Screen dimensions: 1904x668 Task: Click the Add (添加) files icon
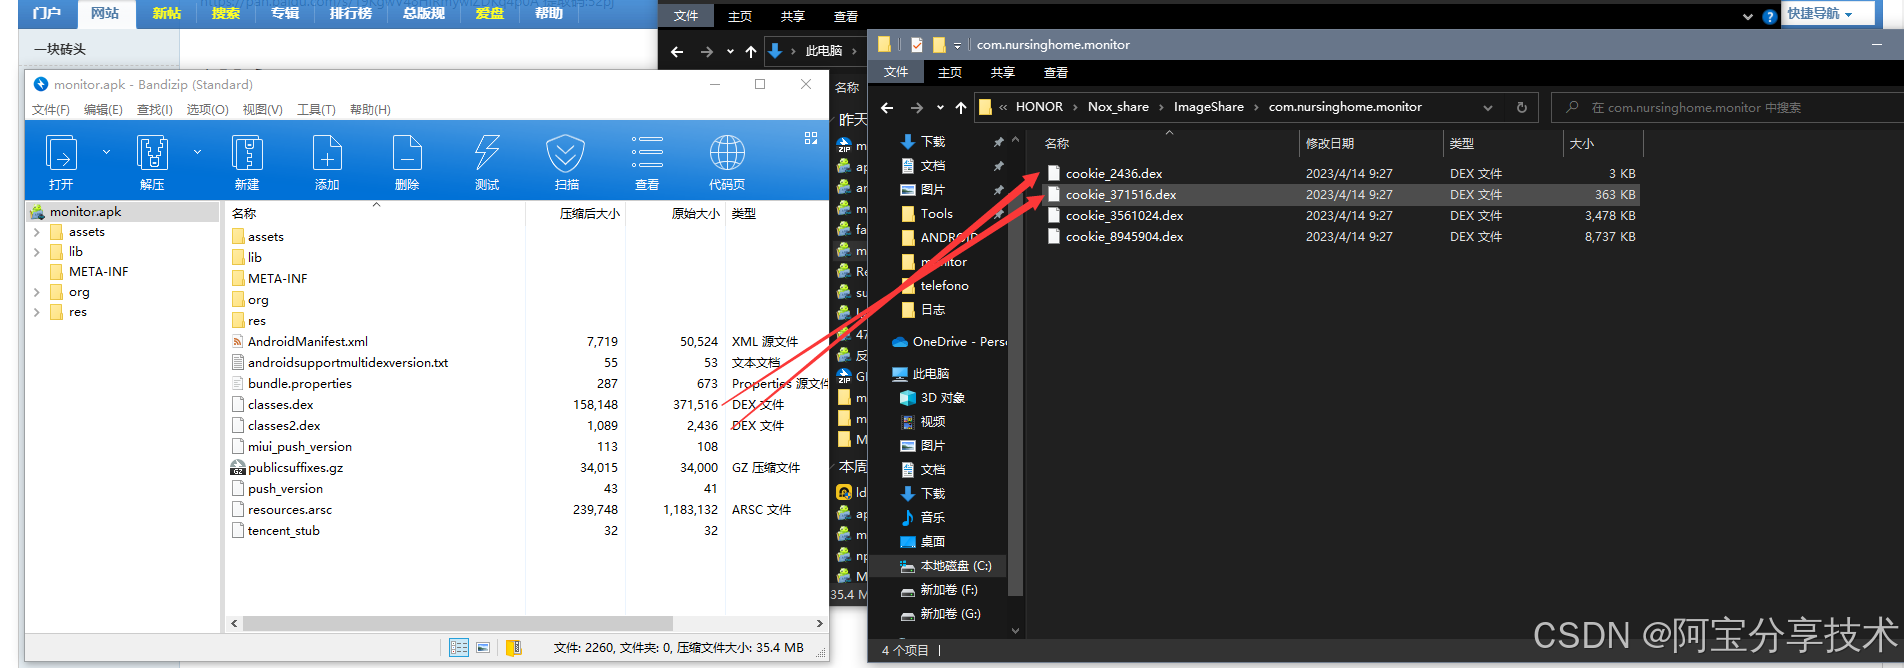click(327, 153)
